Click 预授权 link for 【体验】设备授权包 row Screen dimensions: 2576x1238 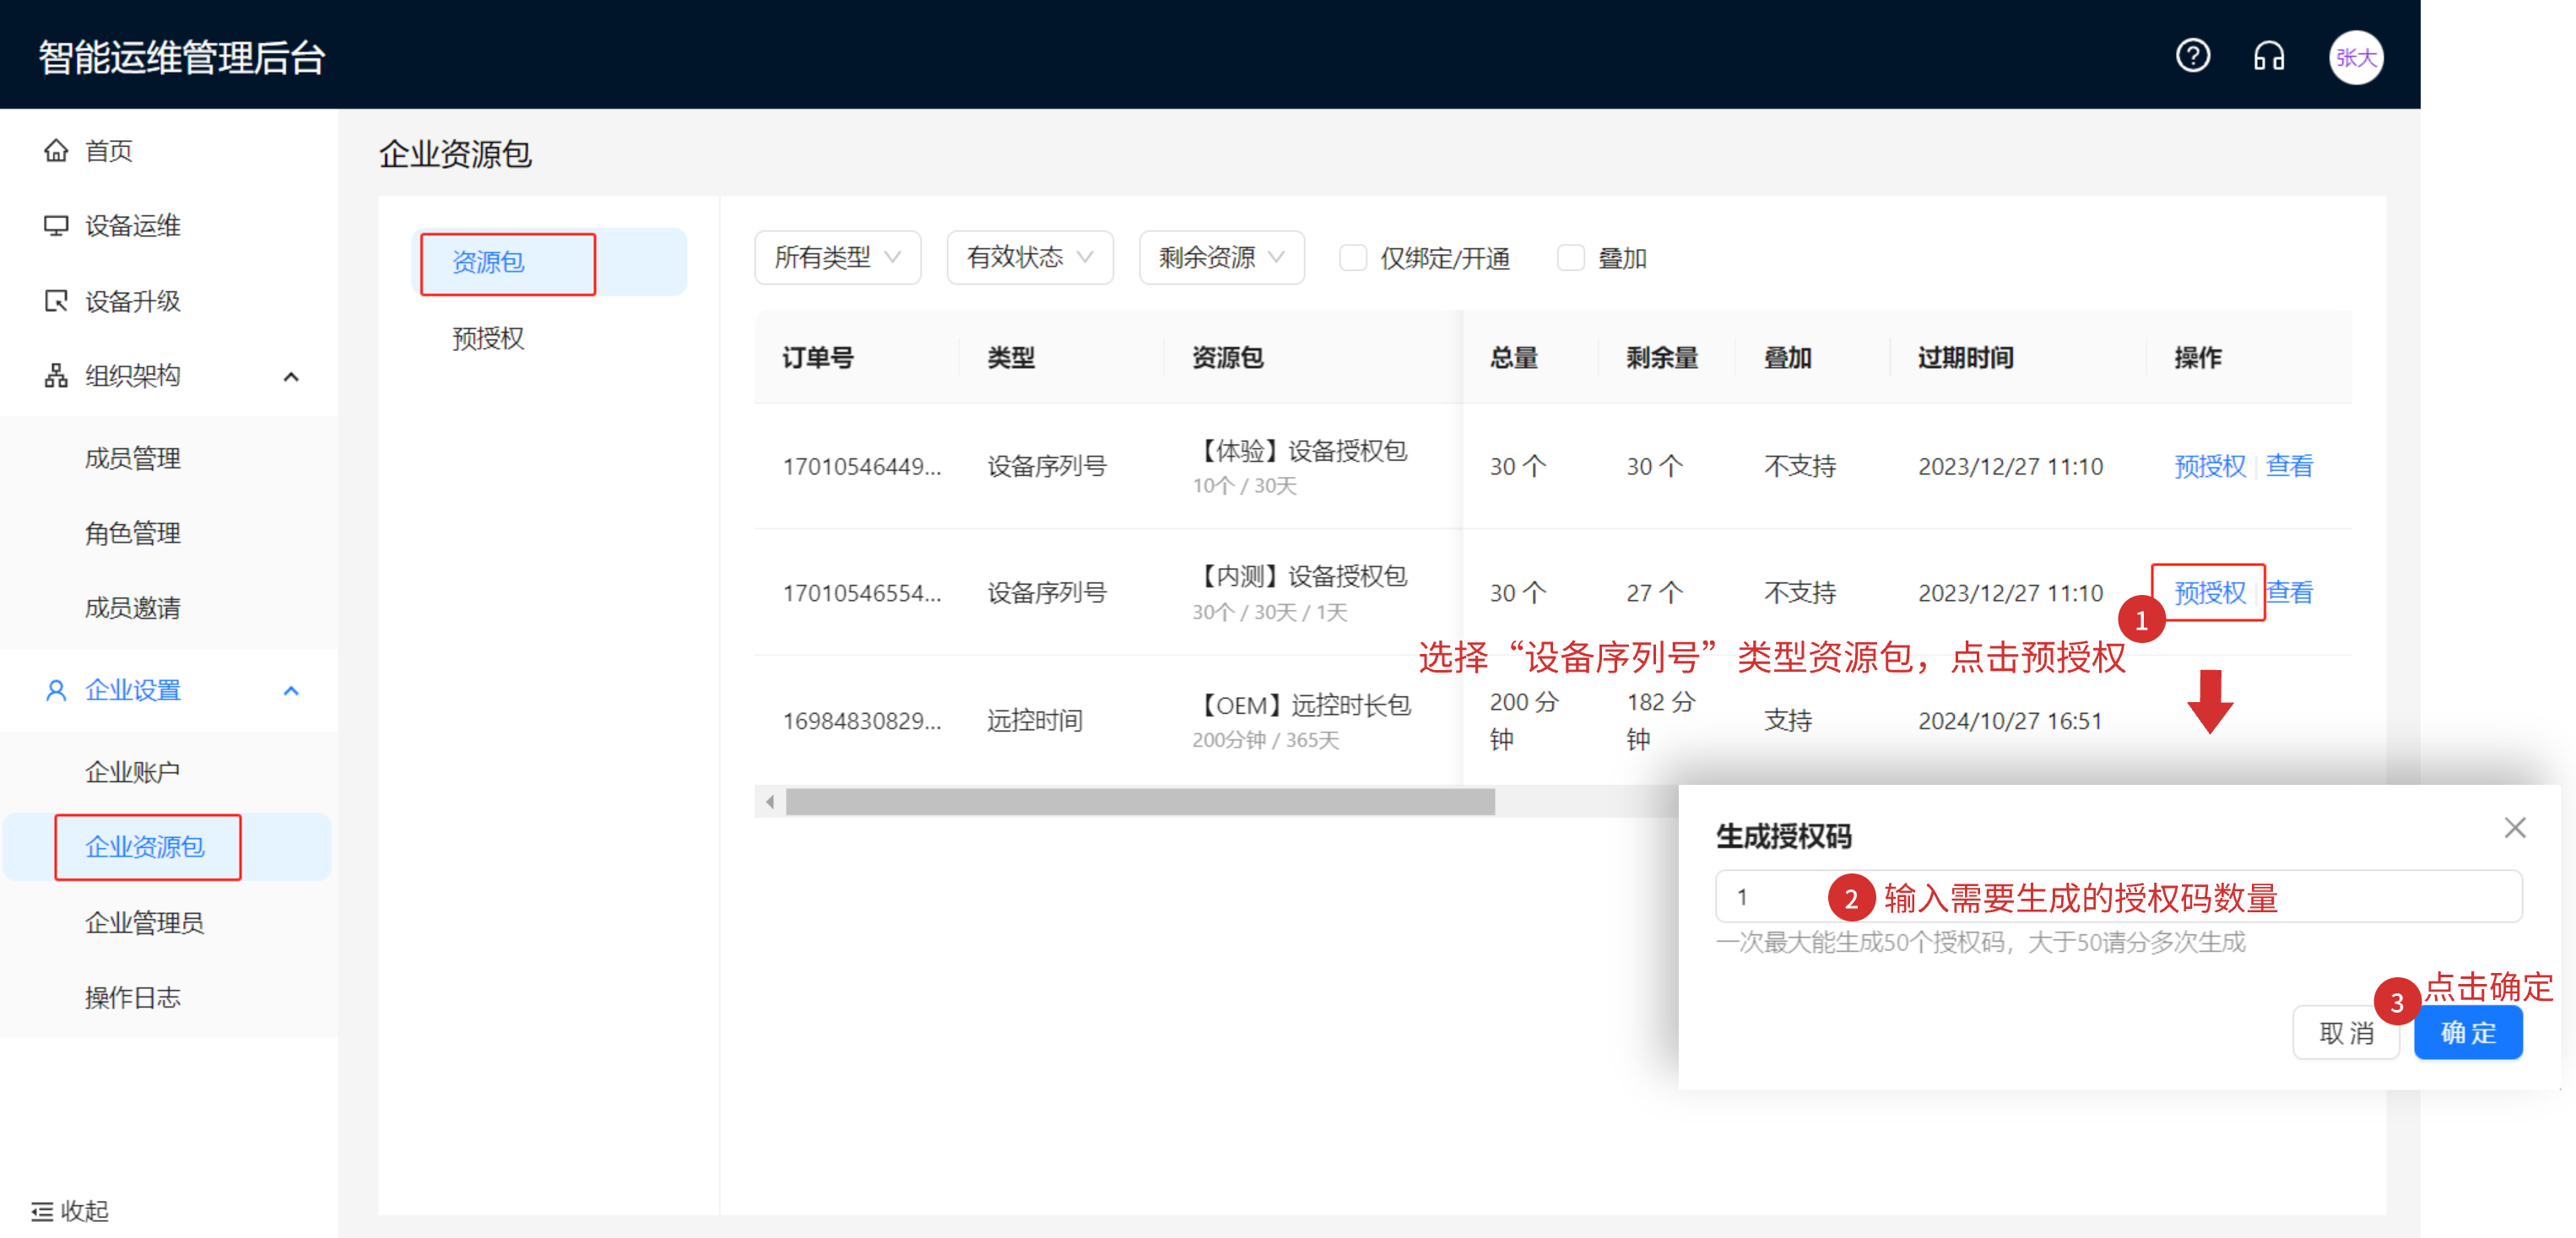2209,466
